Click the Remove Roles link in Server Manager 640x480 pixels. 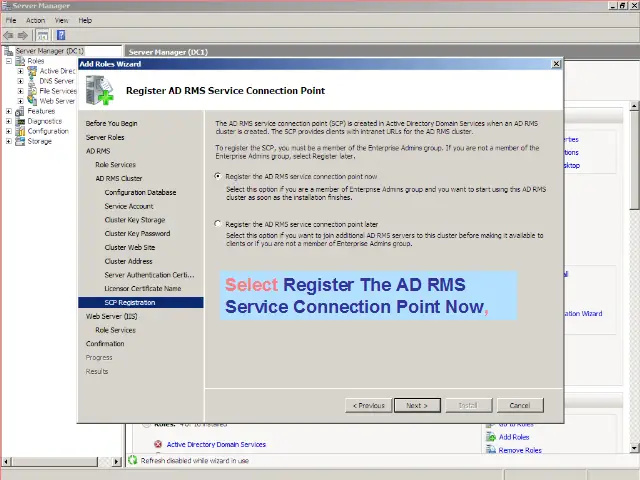(x=520, y=450)
